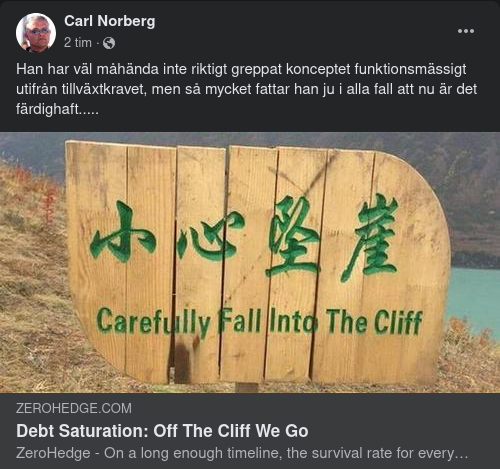
Task: Click the ZeroHedge article description snippet
Action: [242, 453]
